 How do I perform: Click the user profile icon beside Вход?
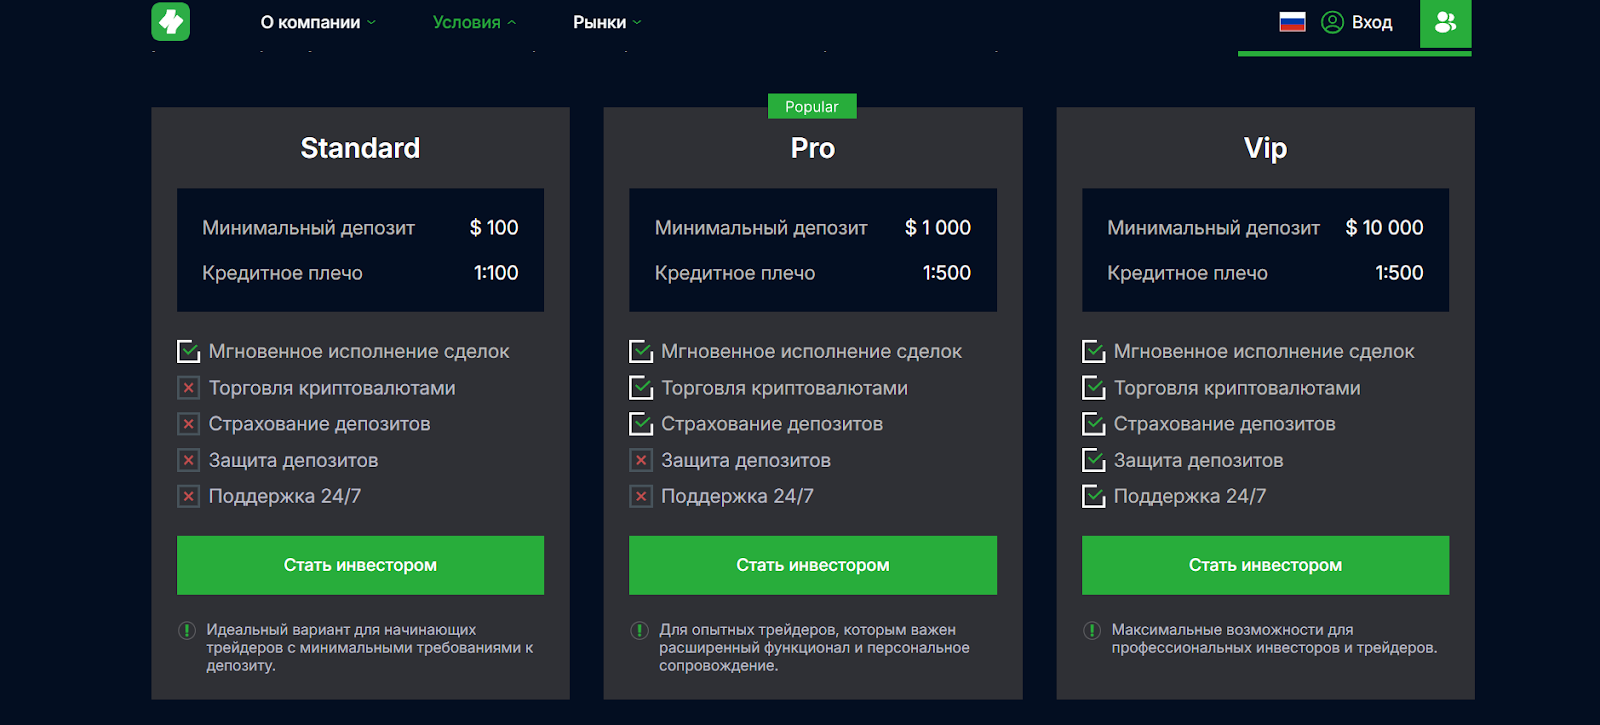[1332, 22]
